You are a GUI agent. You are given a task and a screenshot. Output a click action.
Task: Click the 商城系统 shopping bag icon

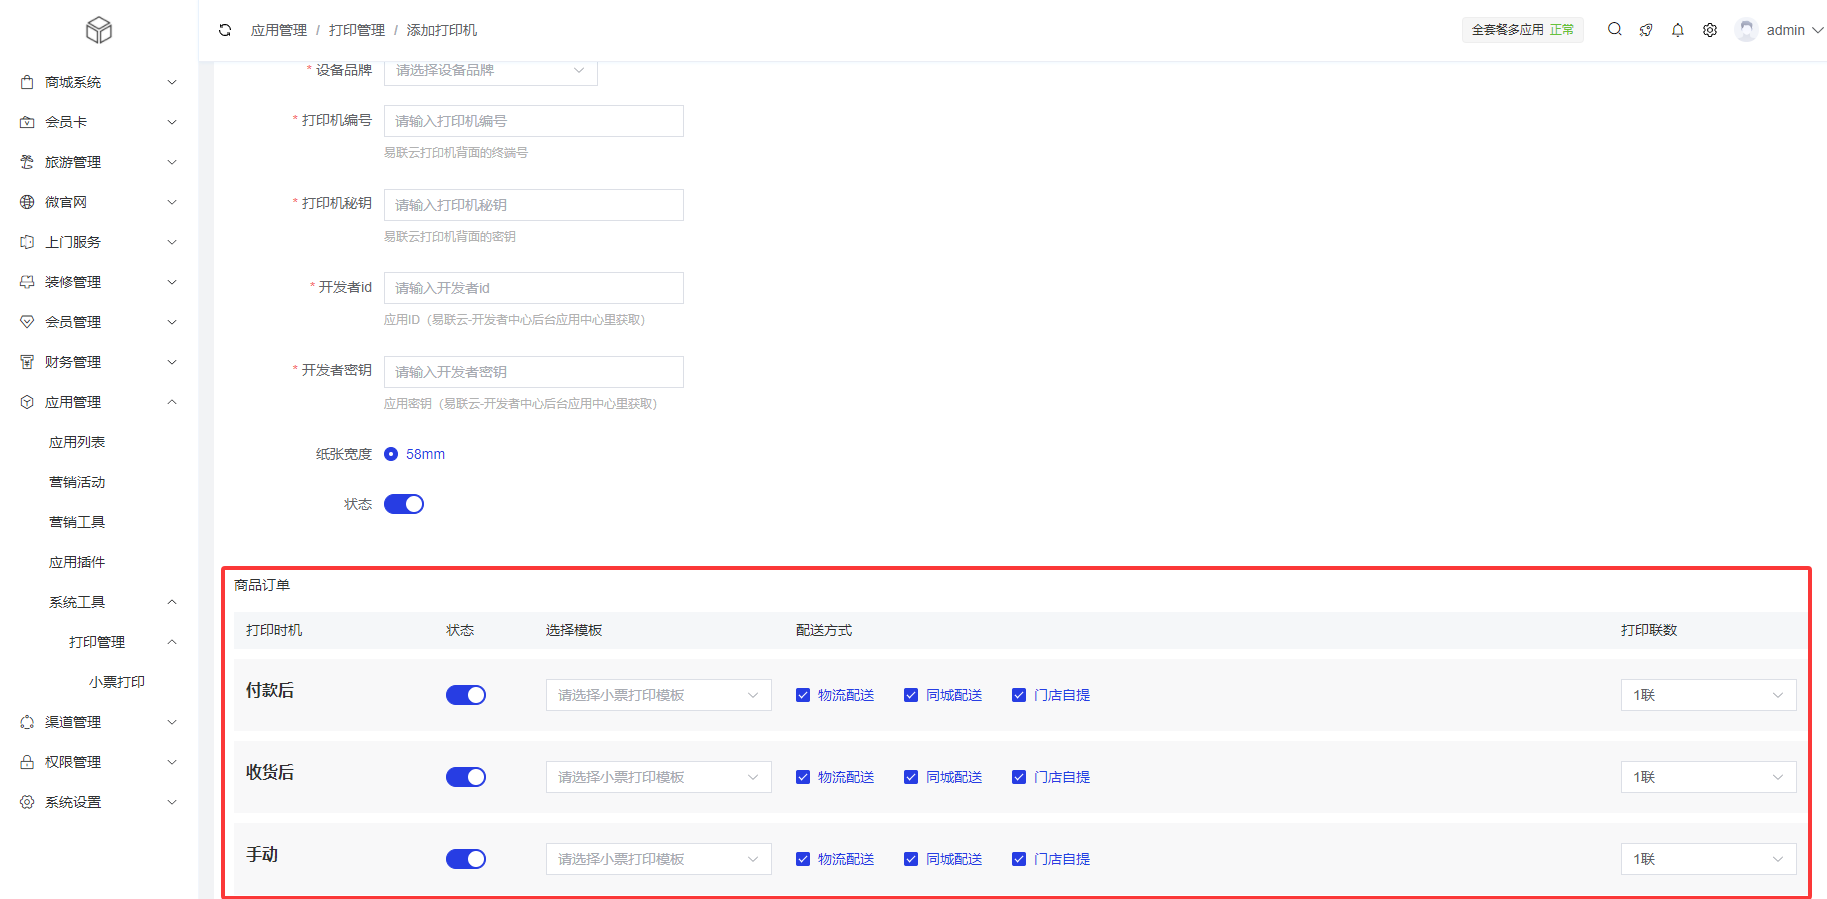(27, 82)
